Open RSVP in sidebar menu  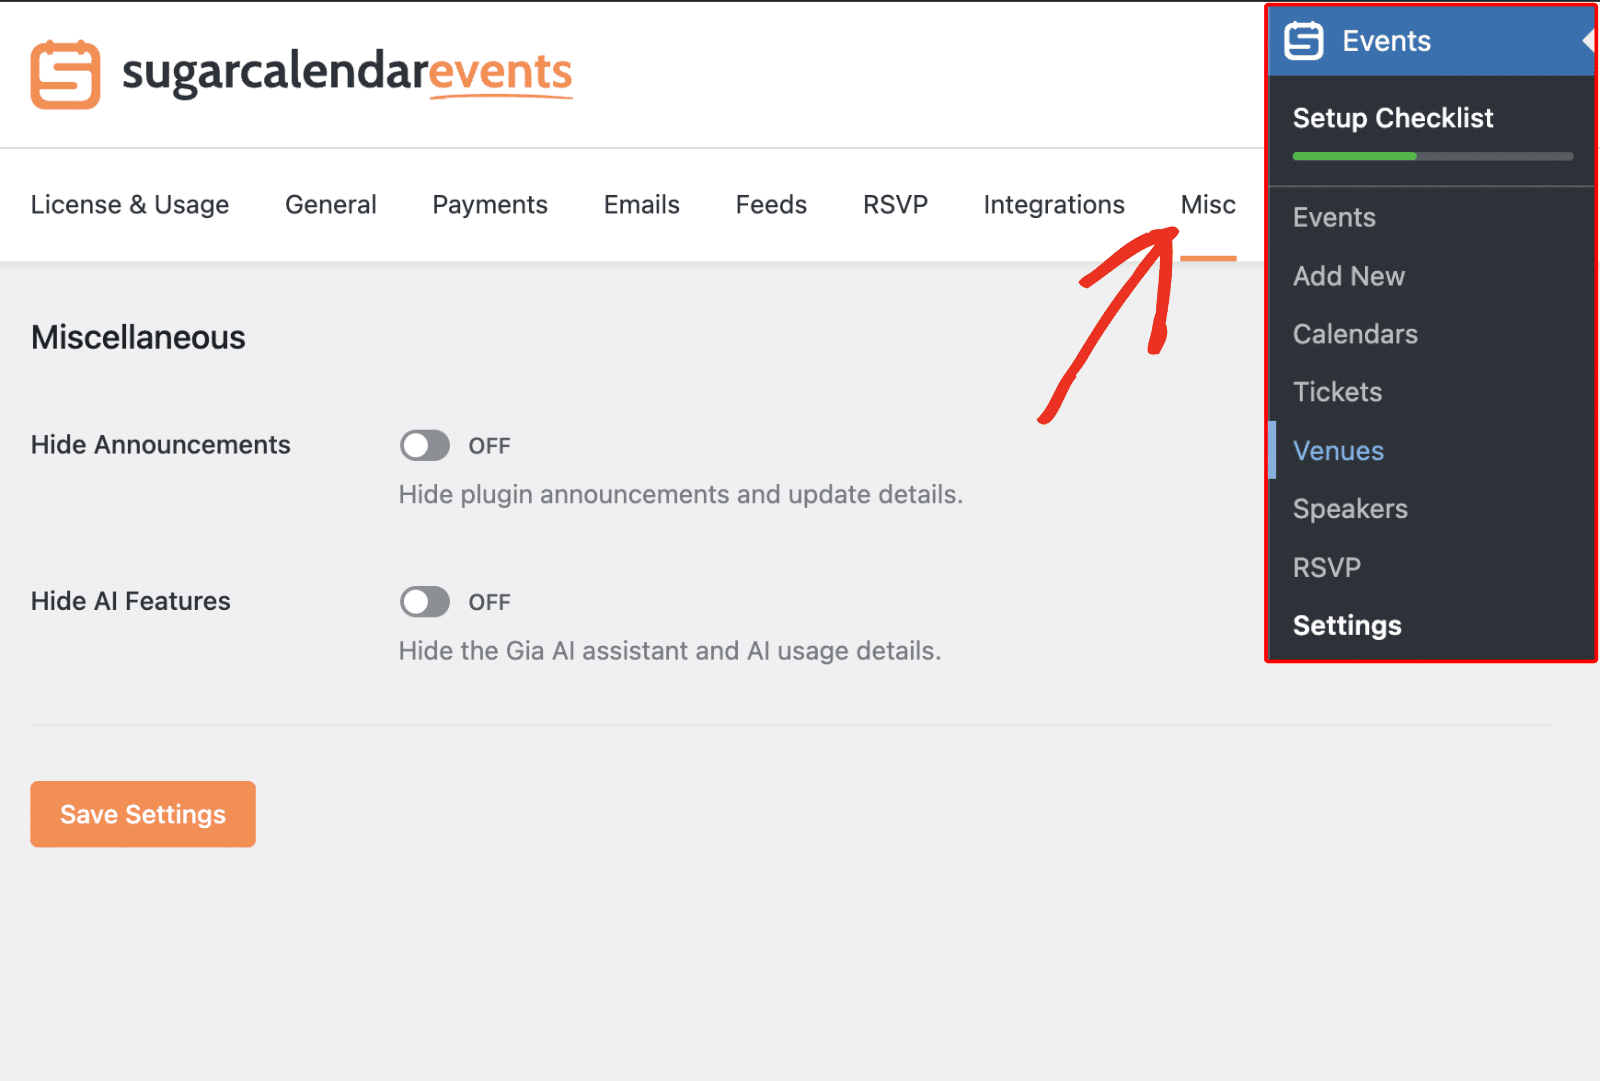click(1327, 568)
